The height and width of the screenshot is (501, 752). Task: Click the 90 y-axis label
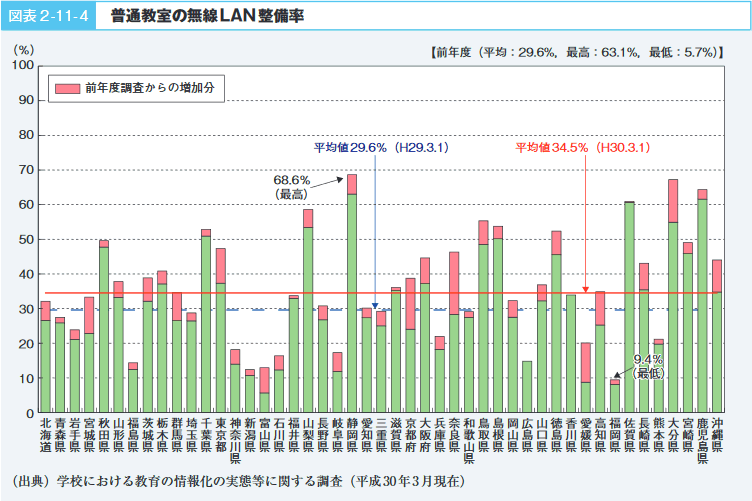[26, 100]
